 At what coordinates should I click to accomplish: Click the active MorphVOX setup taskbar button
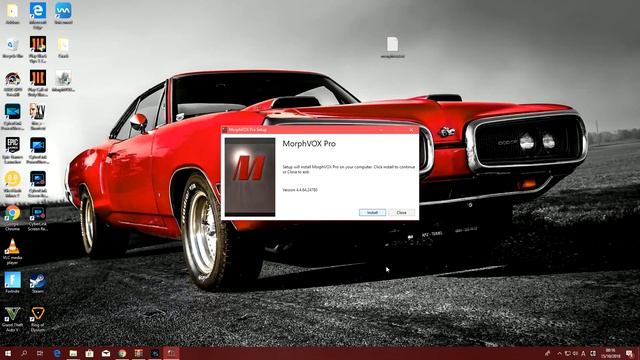pos(171,353)
